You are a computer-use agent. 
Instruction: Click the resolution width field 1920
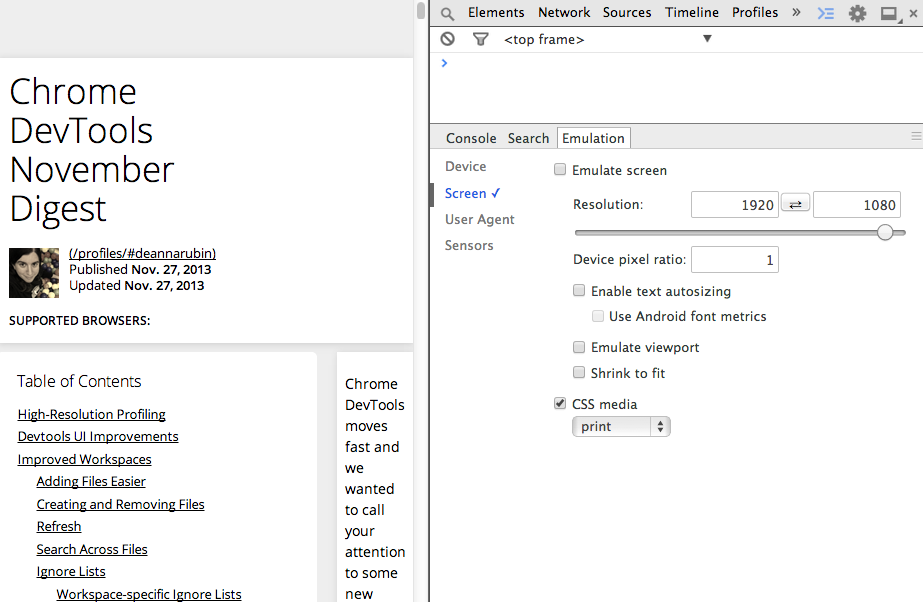(x=735, y=205)
